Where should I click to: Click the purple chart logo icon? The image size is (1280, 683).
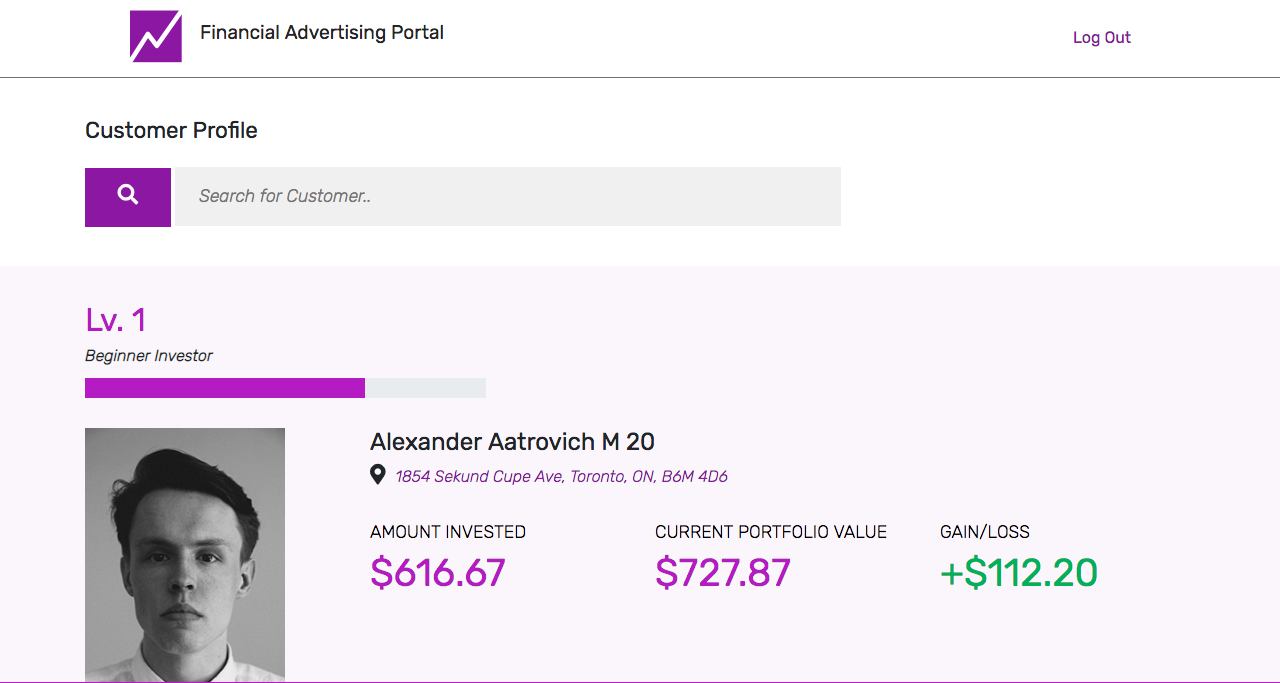point(156,37)
